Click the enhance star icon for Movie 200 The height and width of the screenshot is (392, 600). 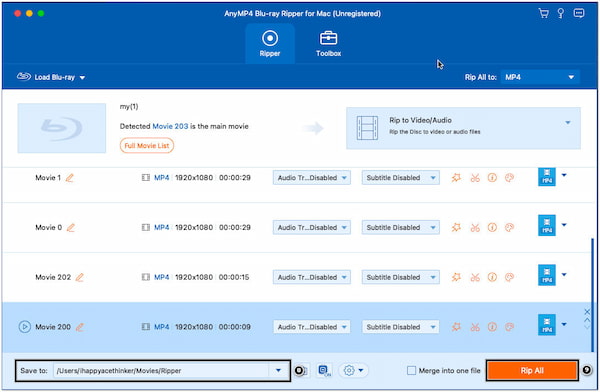[456, 327]
